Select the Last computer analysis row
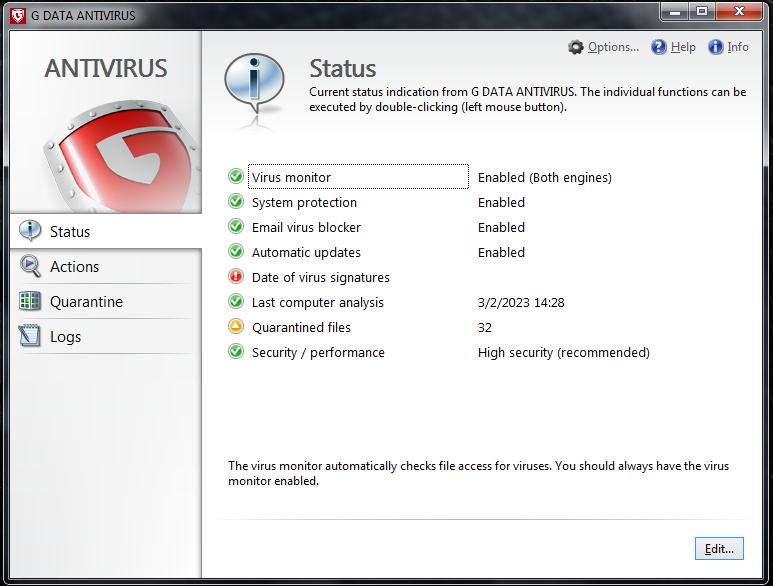 pos(358,302)
